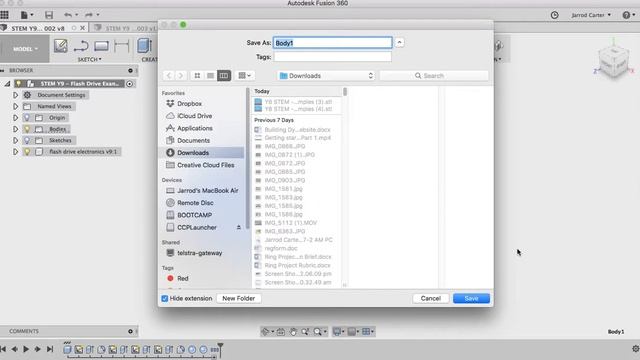Switch dialog to column view
Screen dimensions: 640x360
point(224,76)
